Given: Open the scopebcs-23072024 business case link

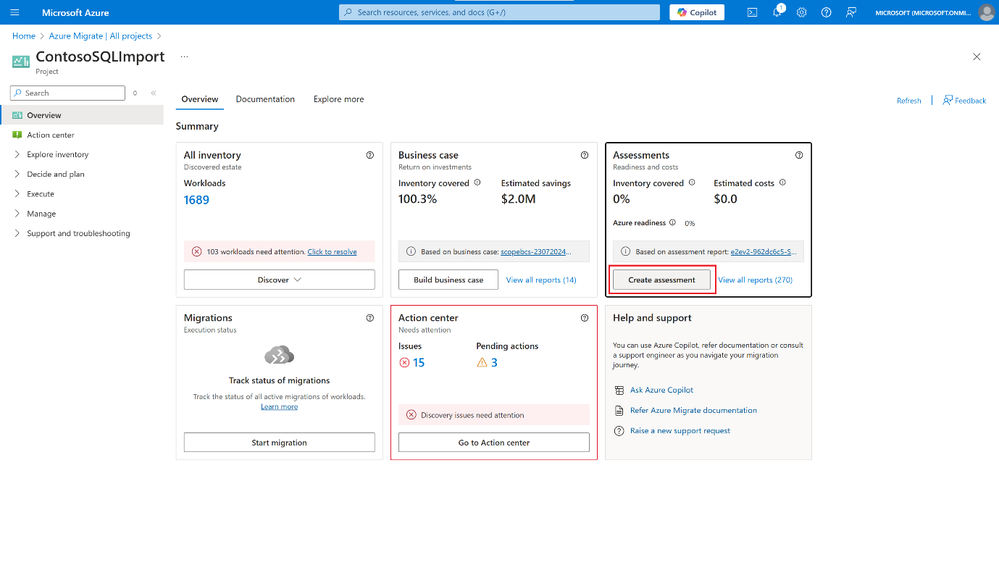Looking at the screenshot, I should (x=535, y=252).
